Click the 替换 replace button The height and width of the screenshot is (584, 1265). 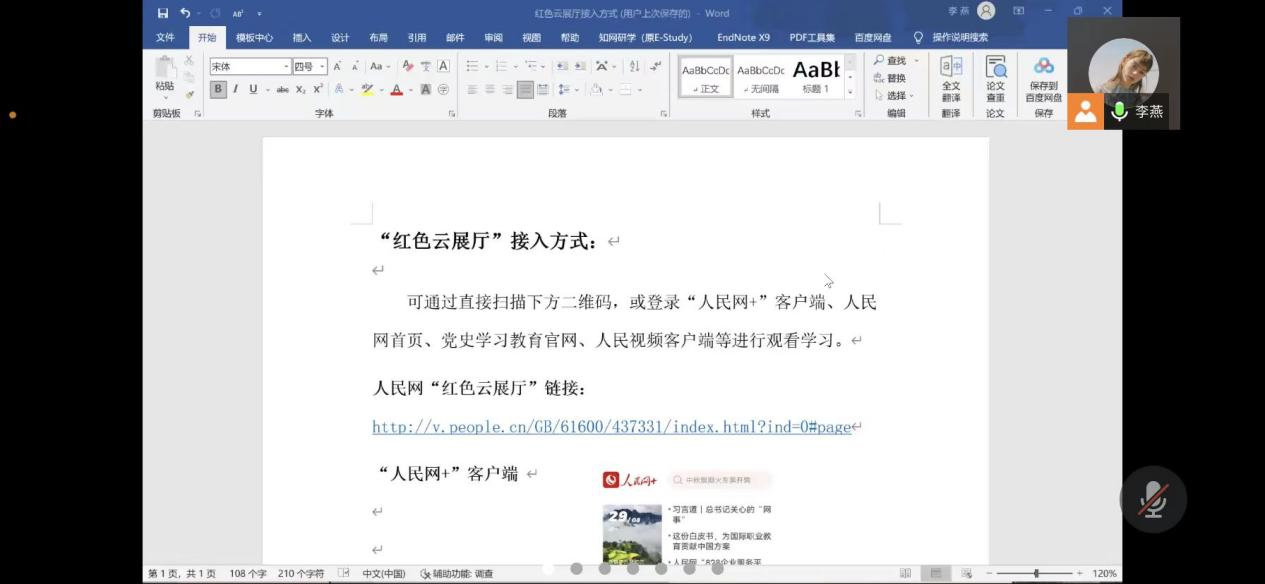(x=890, y=78)
